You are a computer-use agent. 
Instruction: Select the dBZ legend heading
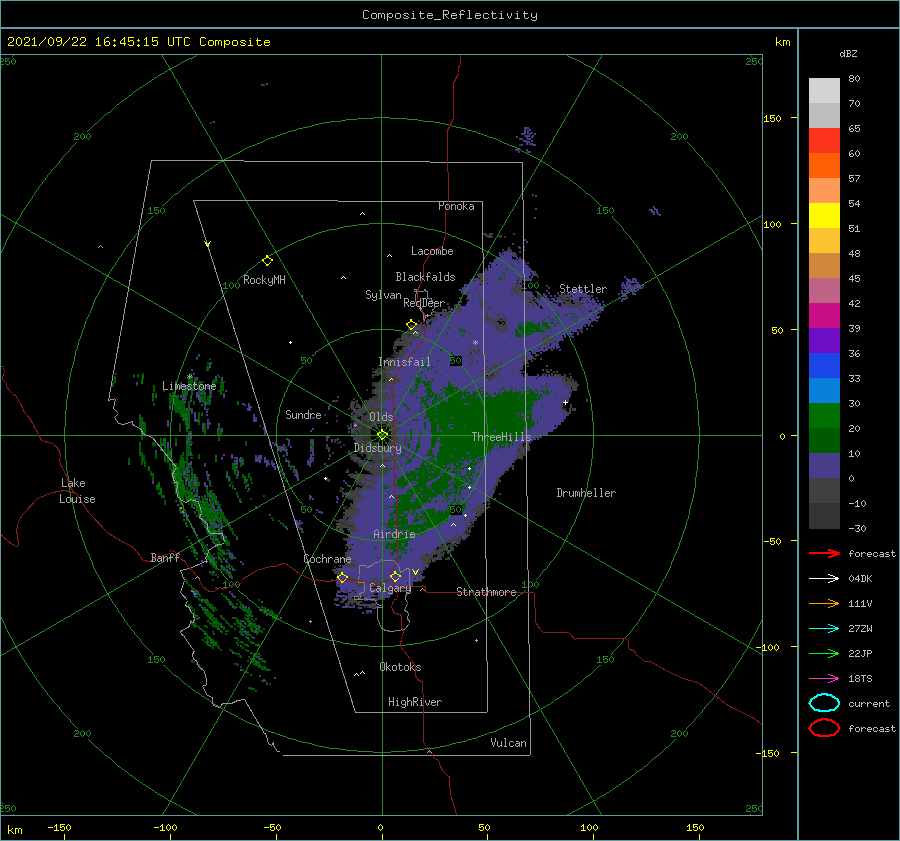pos(848,54)
